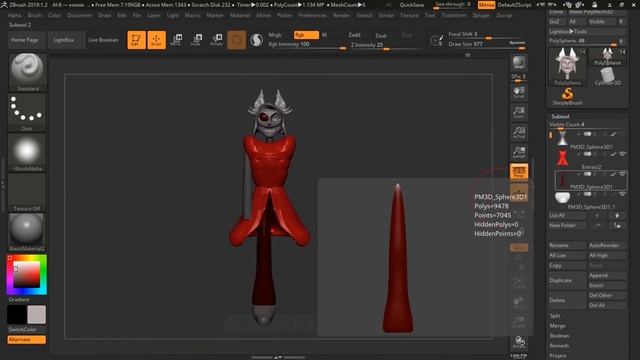Select the Cylinder3D tool

[x=607, y=76]
